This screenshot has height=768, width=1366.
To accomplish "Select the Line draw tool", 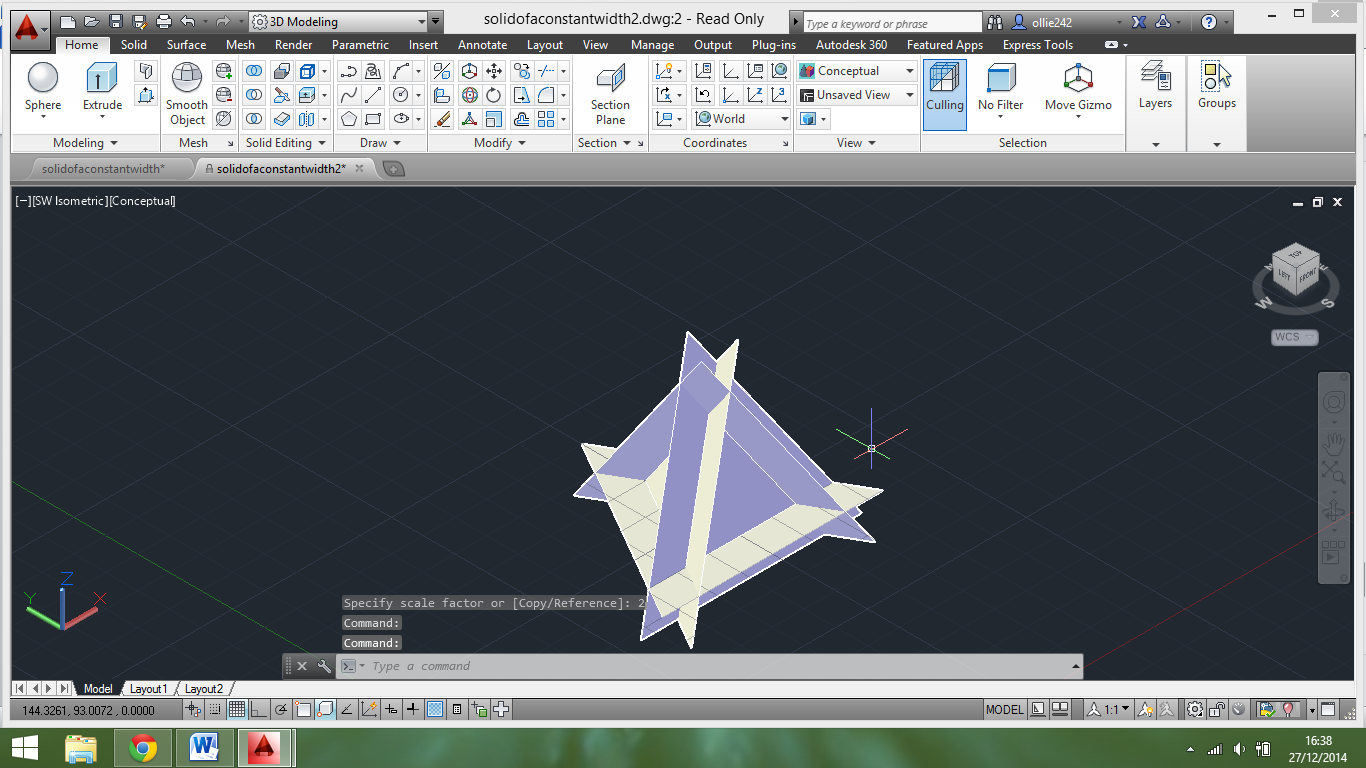I will 373,95.
